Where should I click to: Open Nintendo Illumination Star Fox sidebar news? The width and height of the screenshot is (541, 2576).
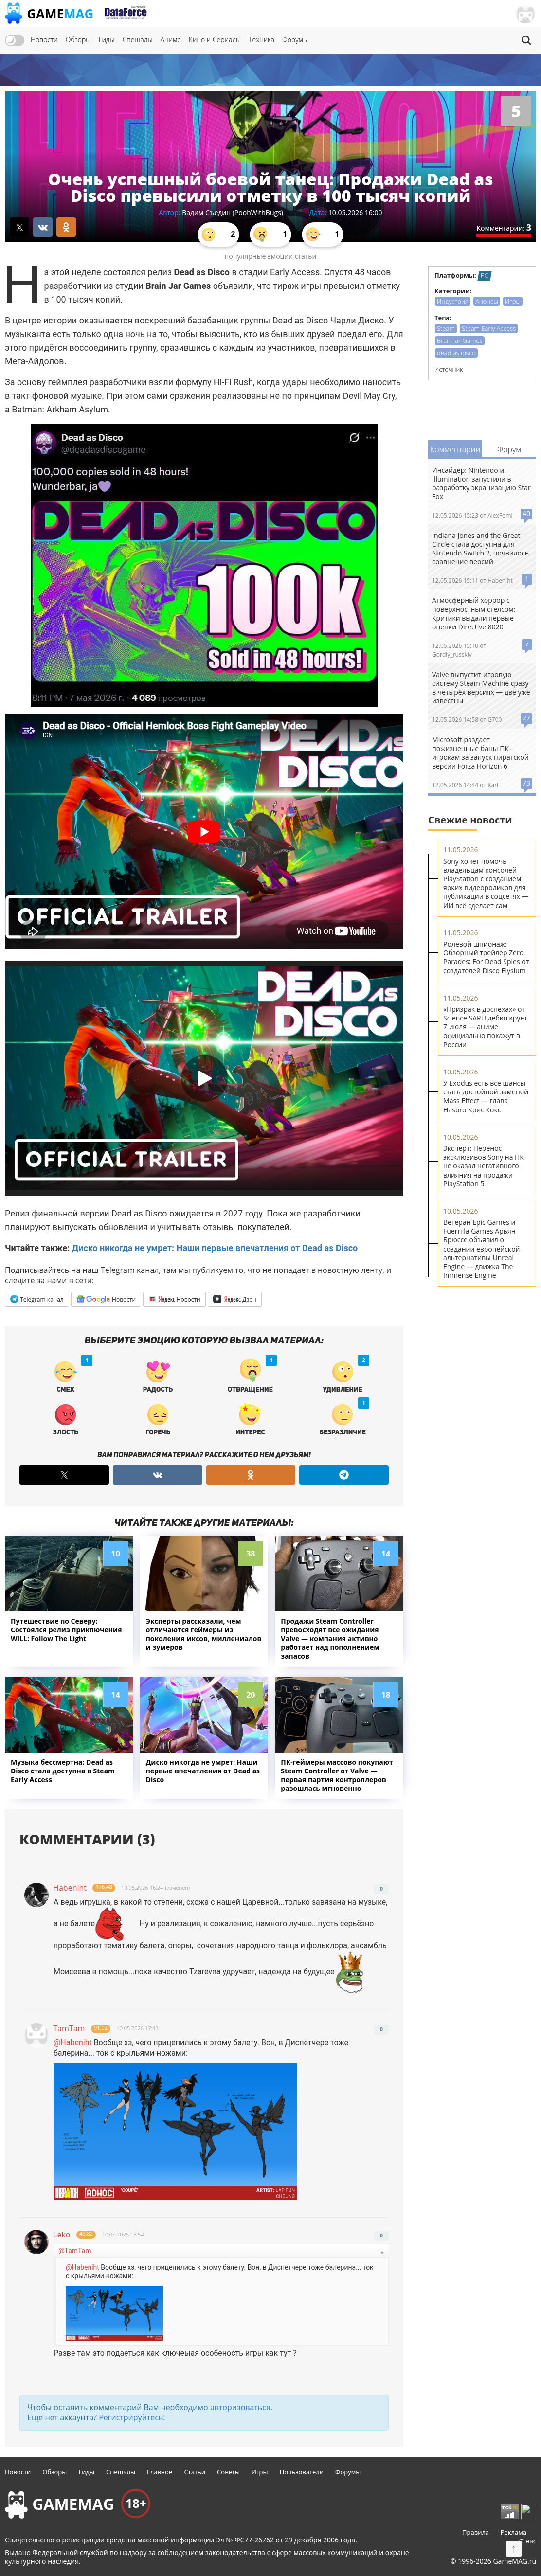tap(481, 483)
